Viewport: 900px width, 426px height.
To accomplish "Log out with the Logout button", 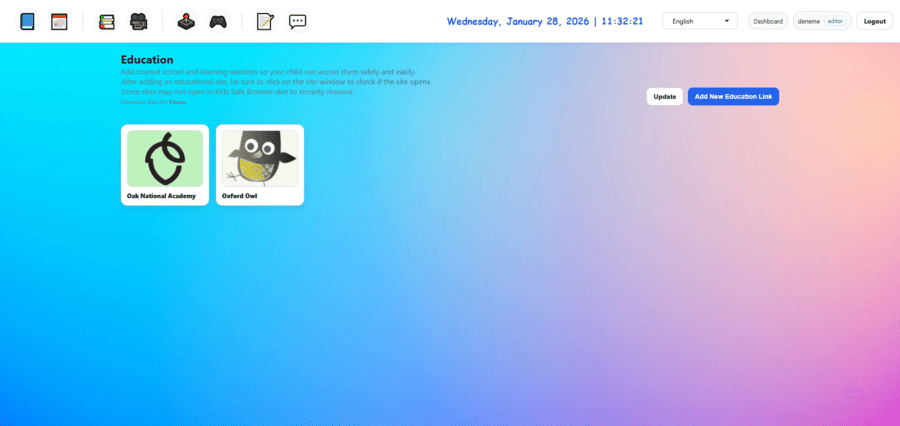I will (x=875, y=21).
